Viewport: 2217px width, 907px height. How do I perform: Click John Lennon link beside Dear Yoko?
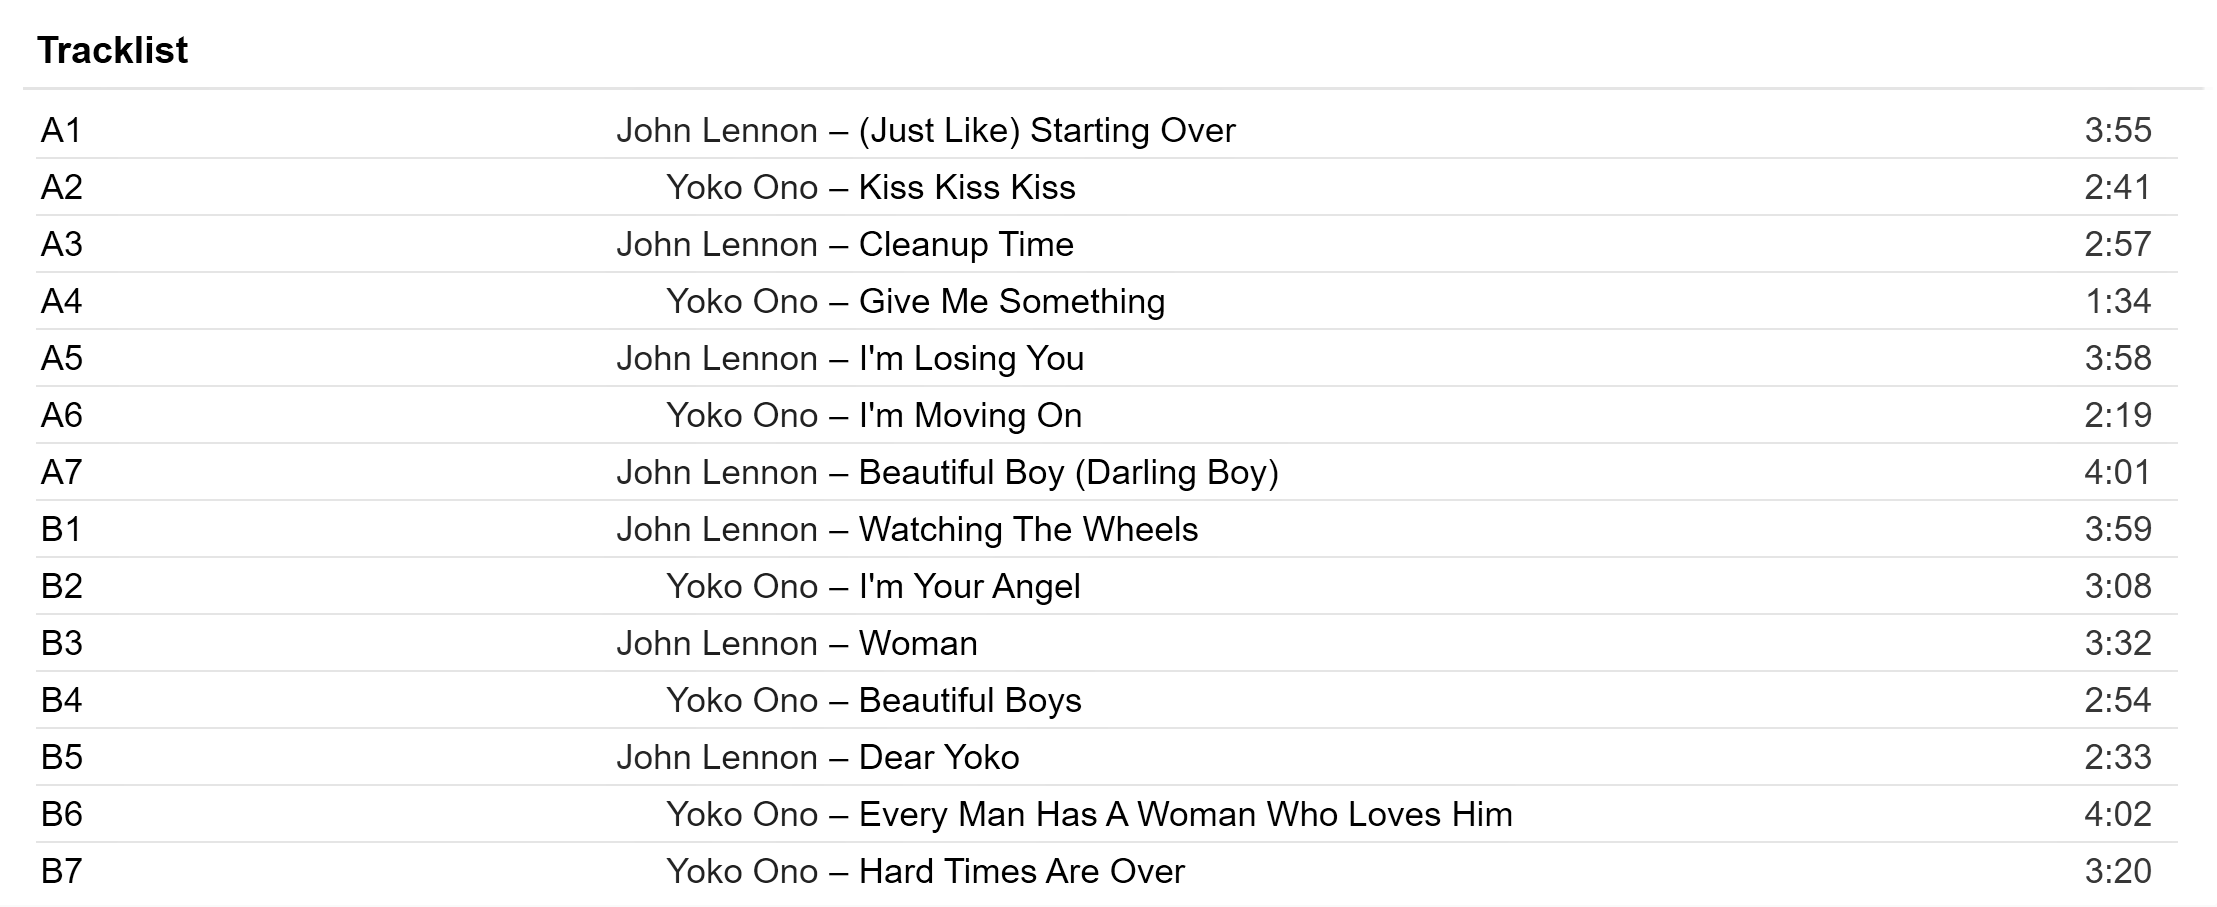tap(716, 758)
